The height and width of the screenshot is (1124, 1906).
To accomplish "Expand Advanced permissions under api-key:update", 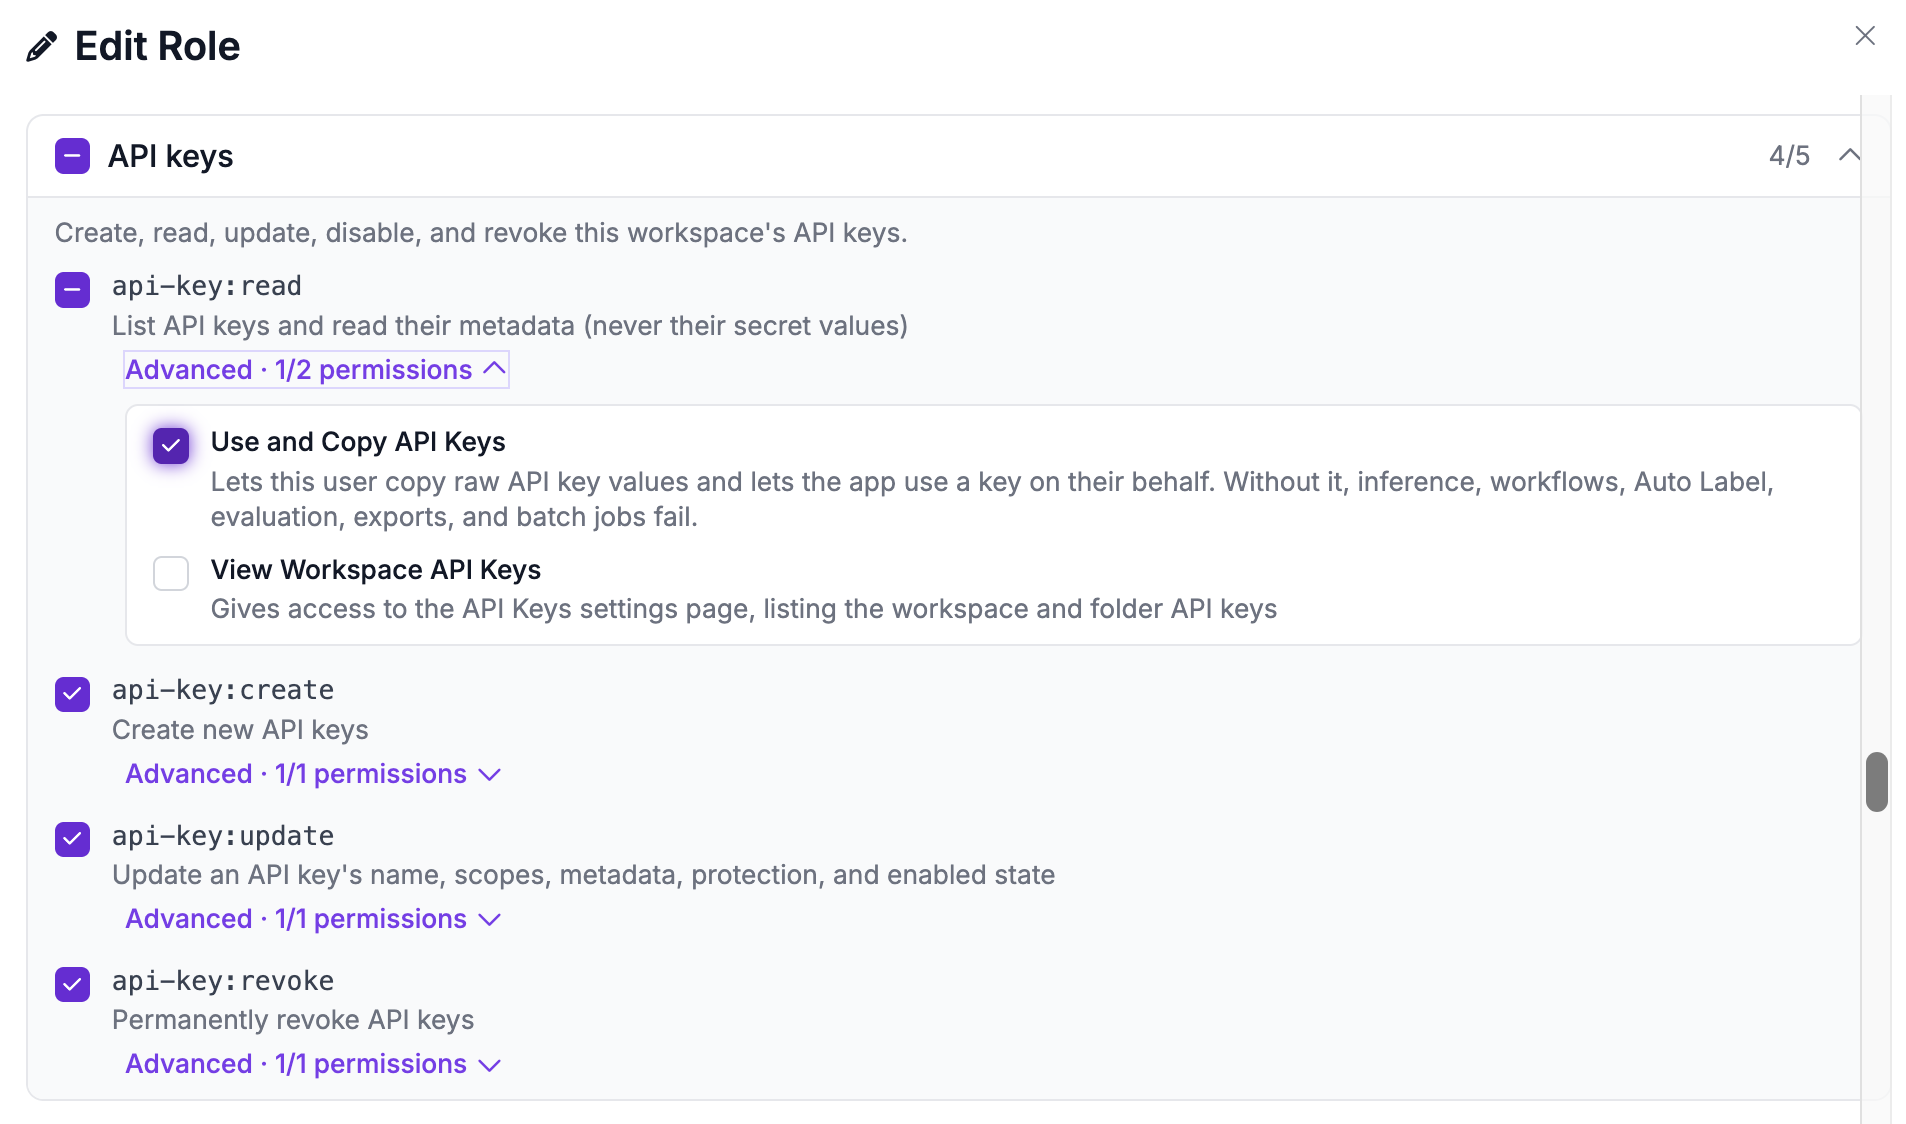I will [313, 919].
